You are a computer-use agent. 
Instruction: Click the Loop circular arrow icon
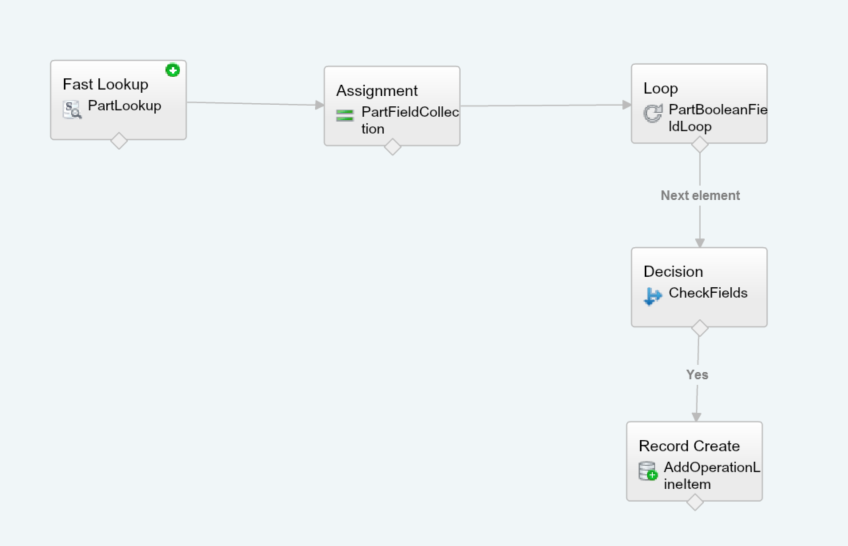pos(653,114)
